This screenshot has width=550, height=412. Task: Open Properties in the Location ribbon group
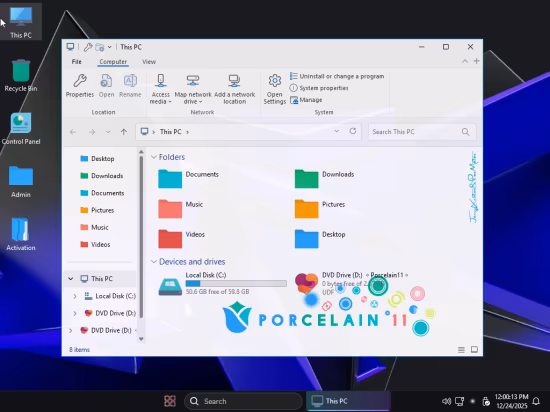80,86
